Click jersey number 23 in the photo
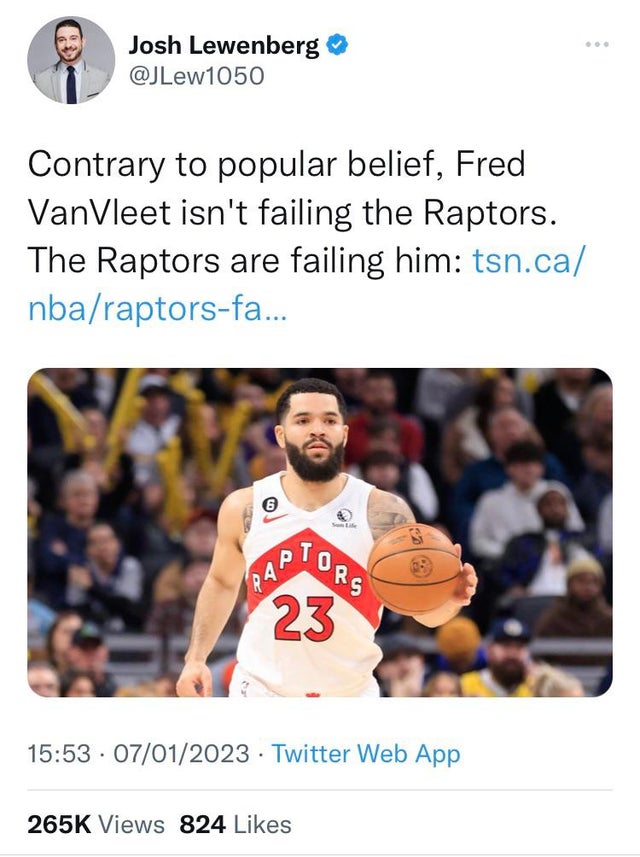The width and height of the screenshot is (640, 857). (303, 618)
